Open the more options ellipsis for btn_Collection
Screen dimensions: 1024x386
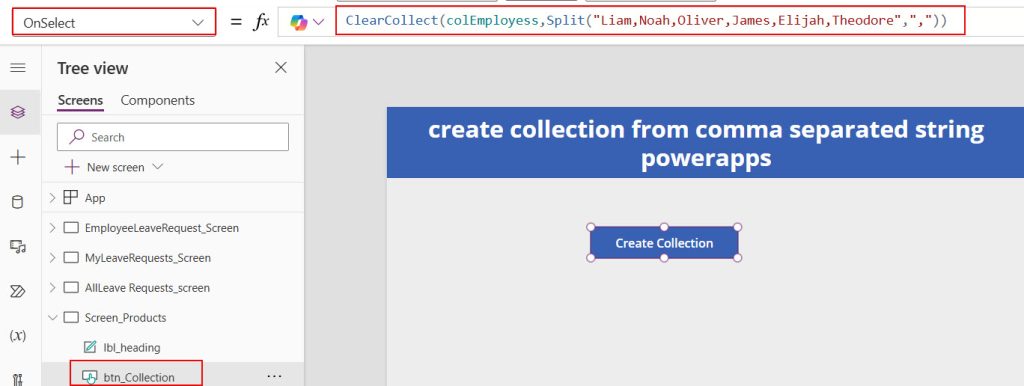click(274, 376)
